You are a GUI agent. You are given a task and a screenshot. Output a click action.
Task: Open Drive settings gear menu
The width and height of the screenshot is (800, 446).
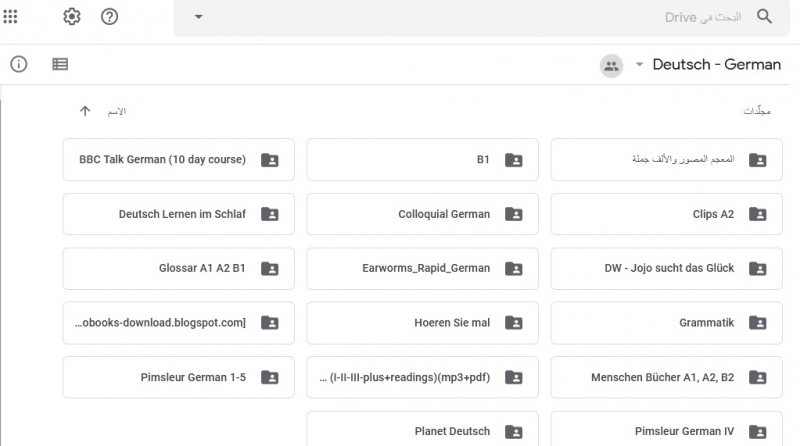point(72,16)
